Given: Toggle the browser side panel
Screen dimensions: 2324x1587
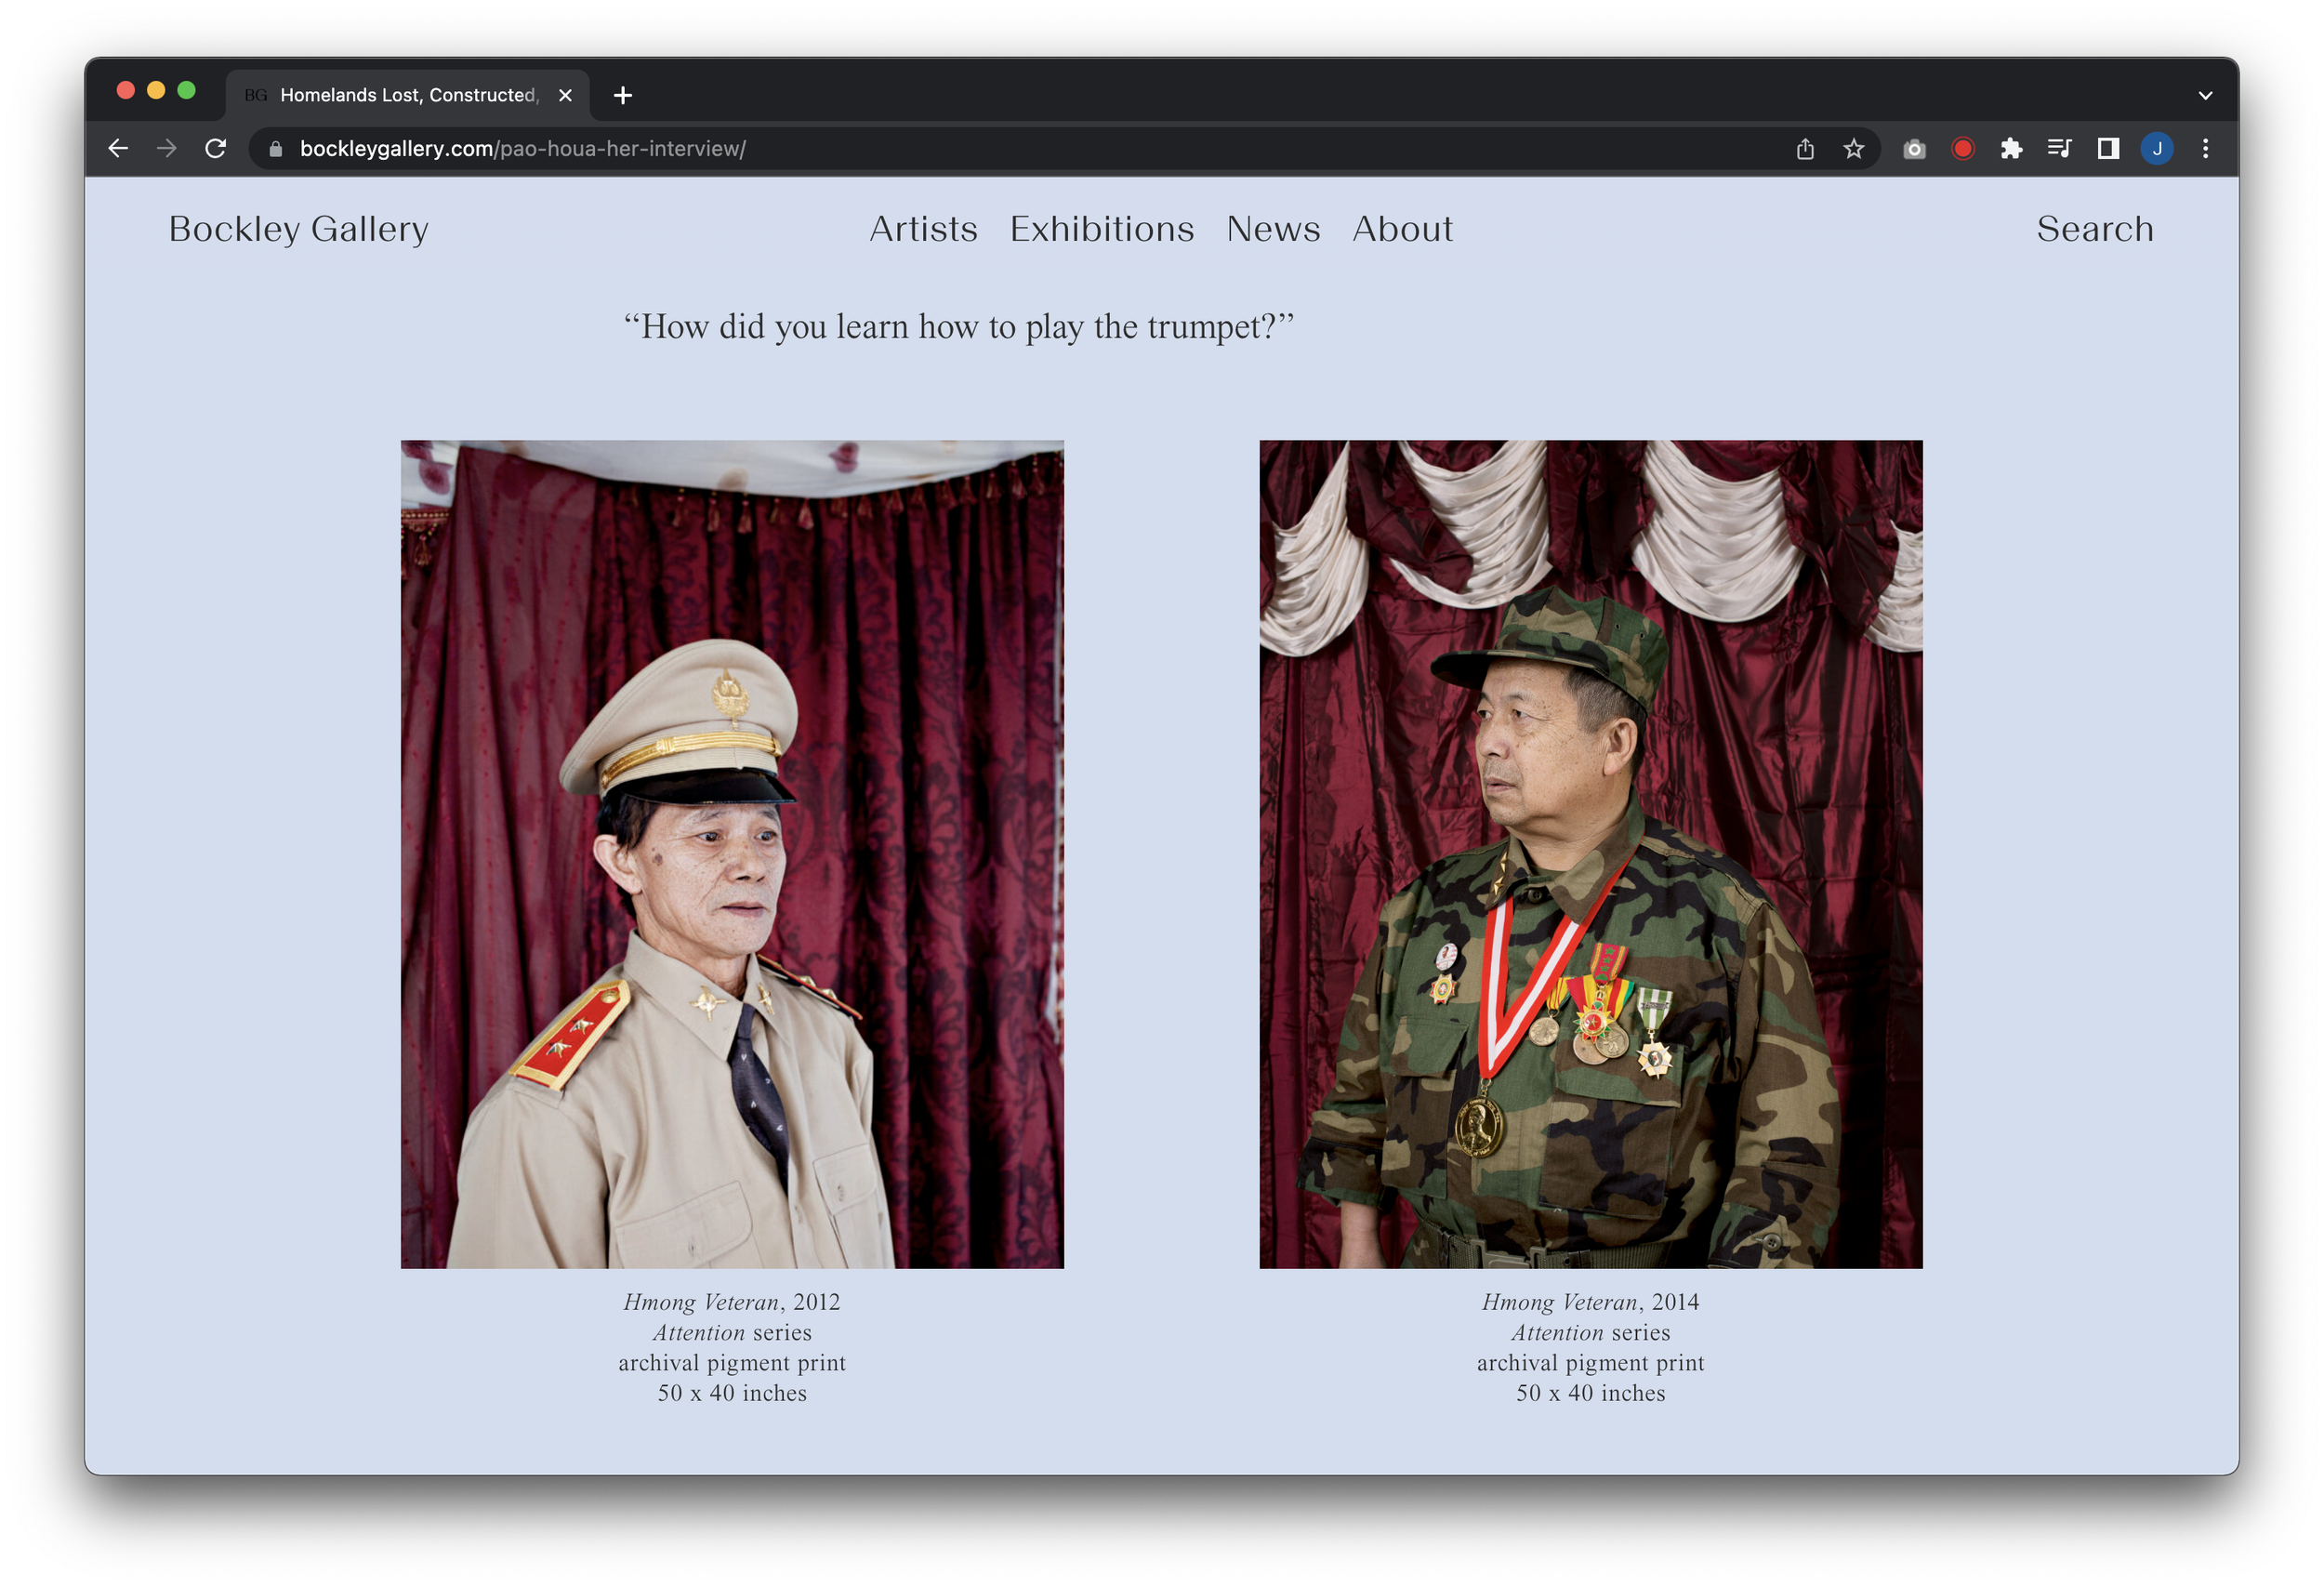Looking at the screenshot, I should point(2108,149).
